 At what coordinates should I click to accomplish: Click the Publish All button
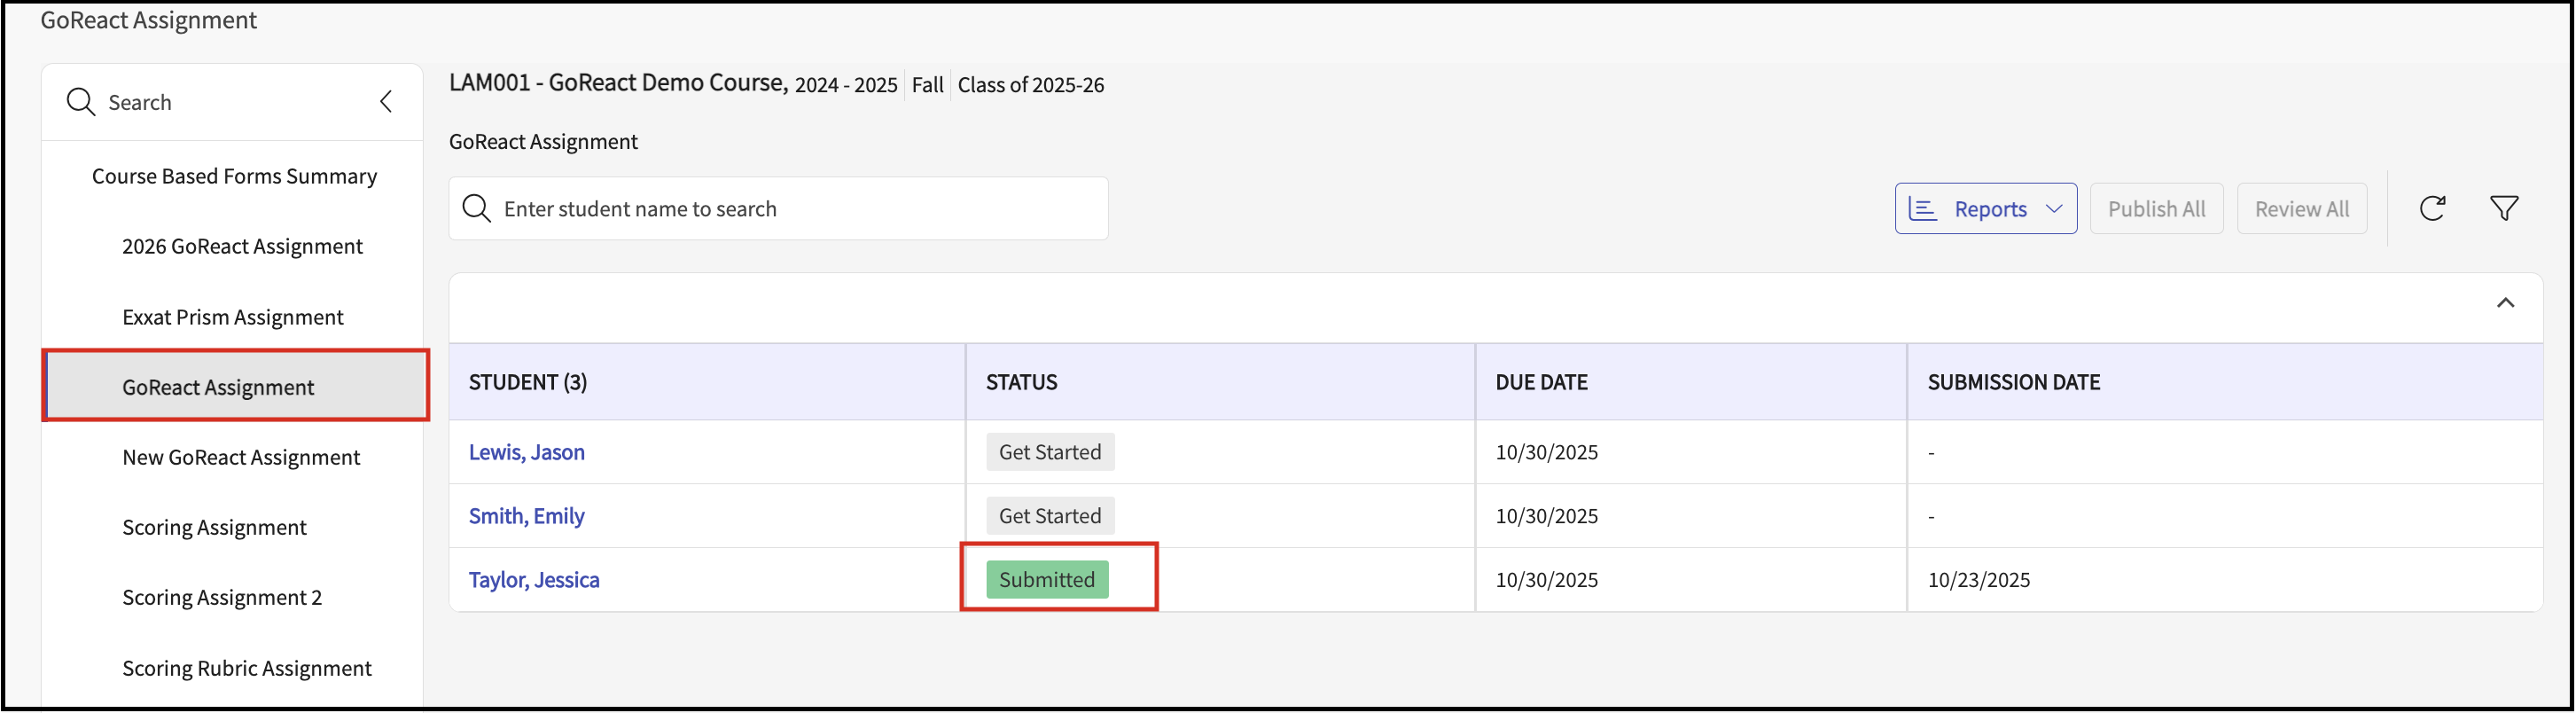tap(2156, 209)
